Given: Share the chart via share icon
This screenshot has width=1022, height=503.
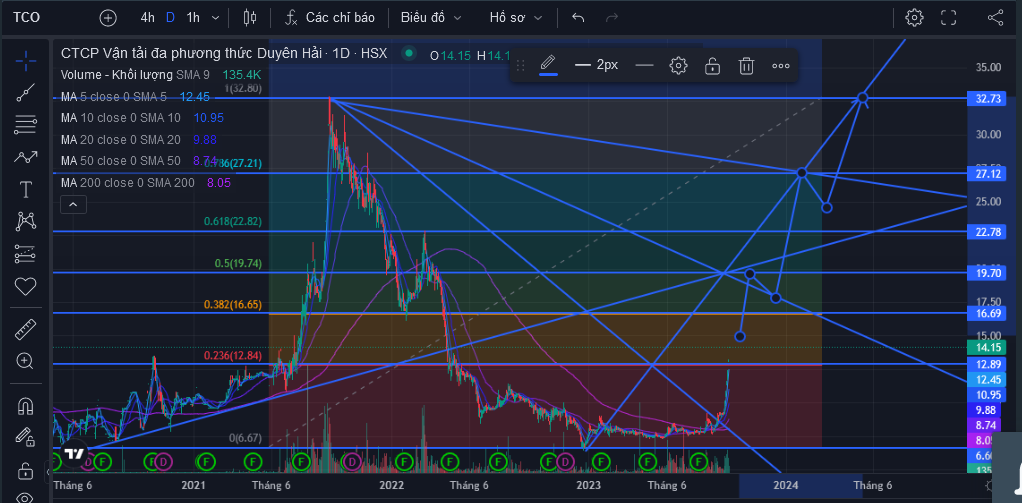Looking at the screenshot, I should 995,18.
